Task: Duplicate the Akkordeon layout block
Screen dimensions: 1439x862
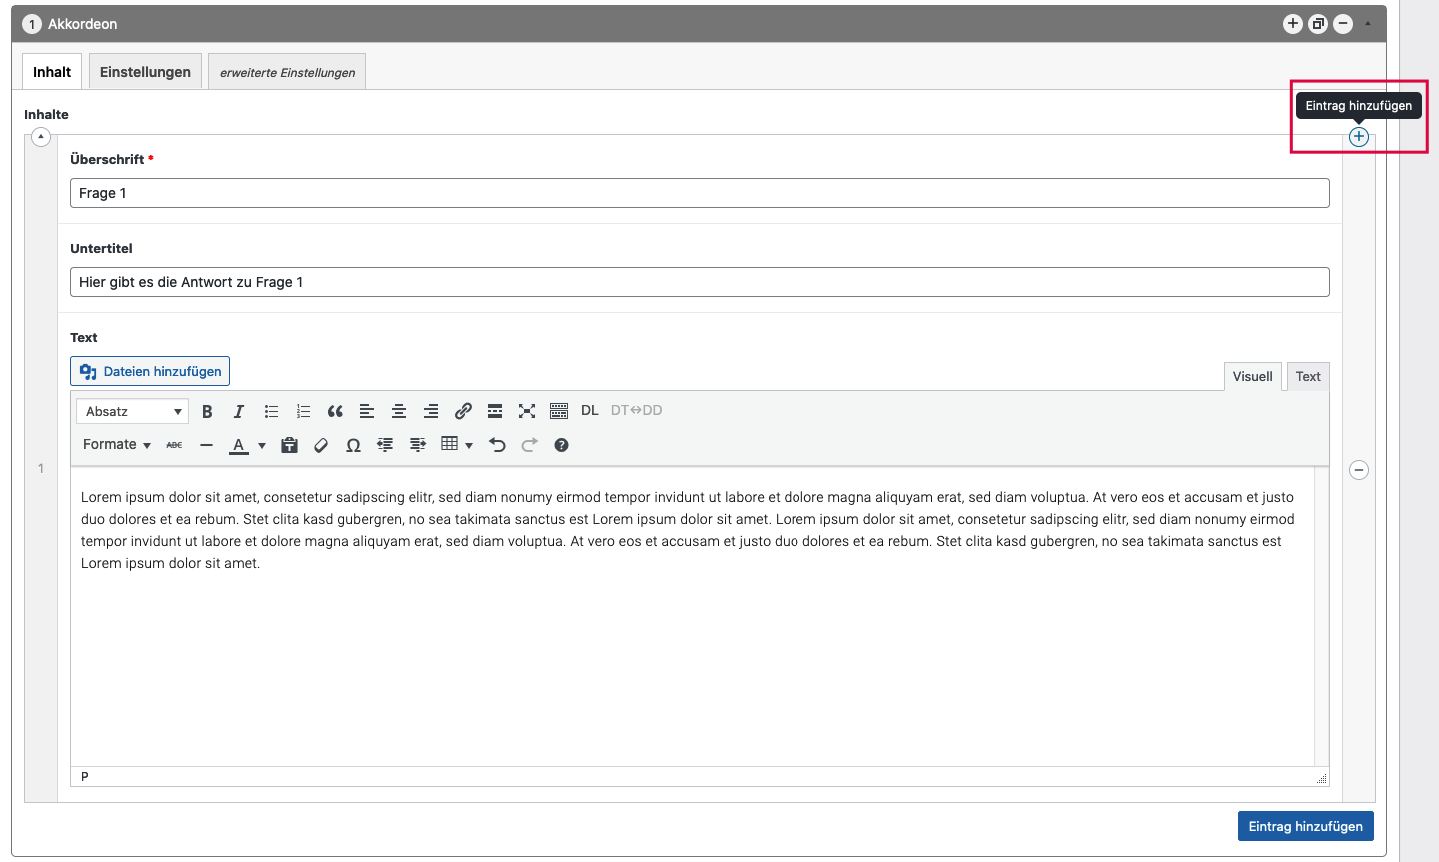Action: click(x=1318, y=24)
